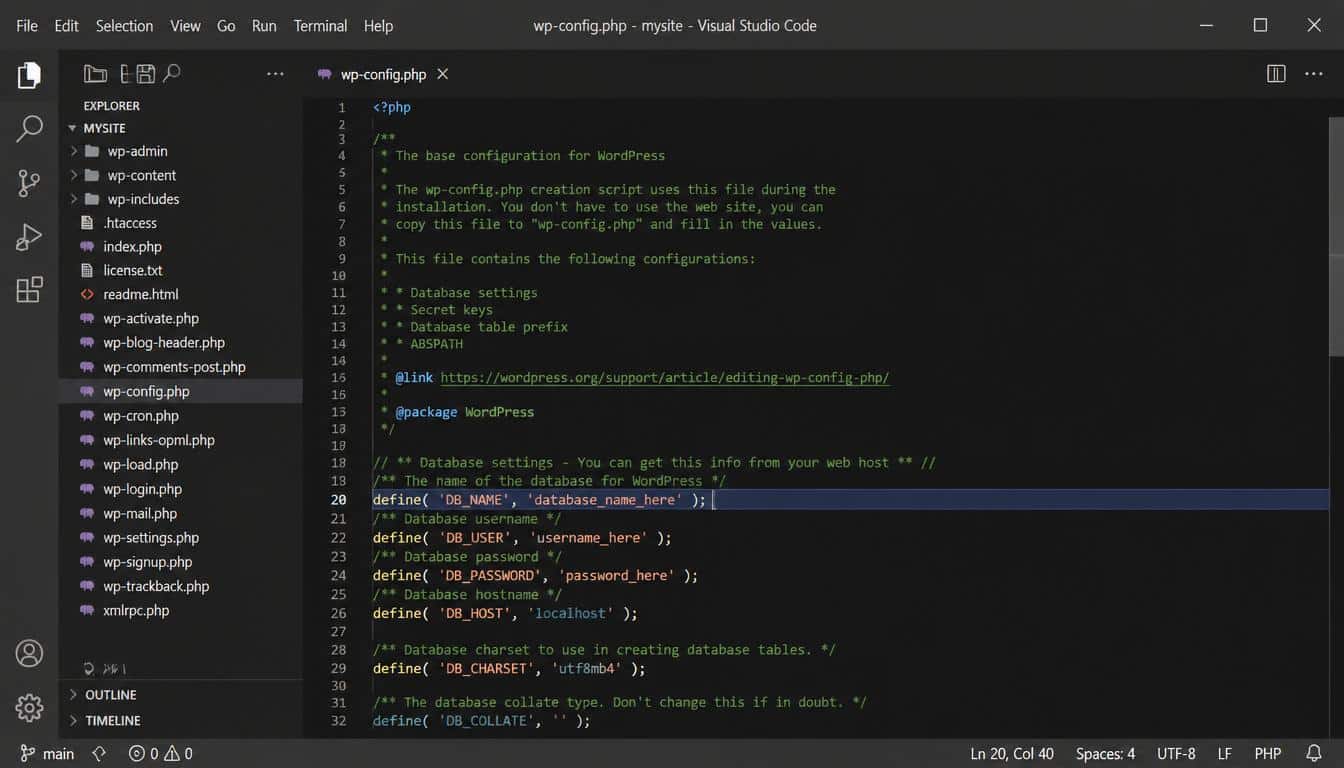
Task: Open the Run menu
Action: point(264,26)
